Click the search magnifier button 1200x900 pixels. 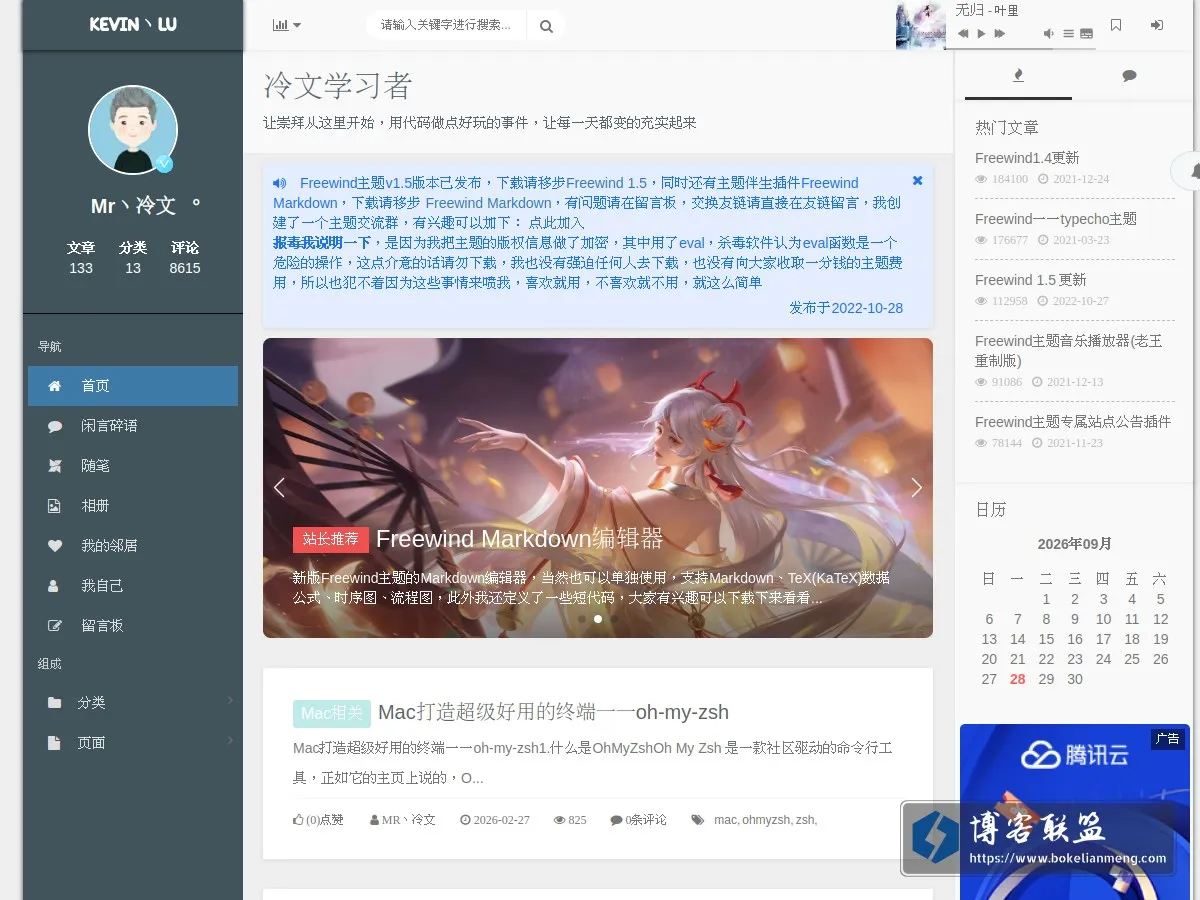[x=546, y=26]
